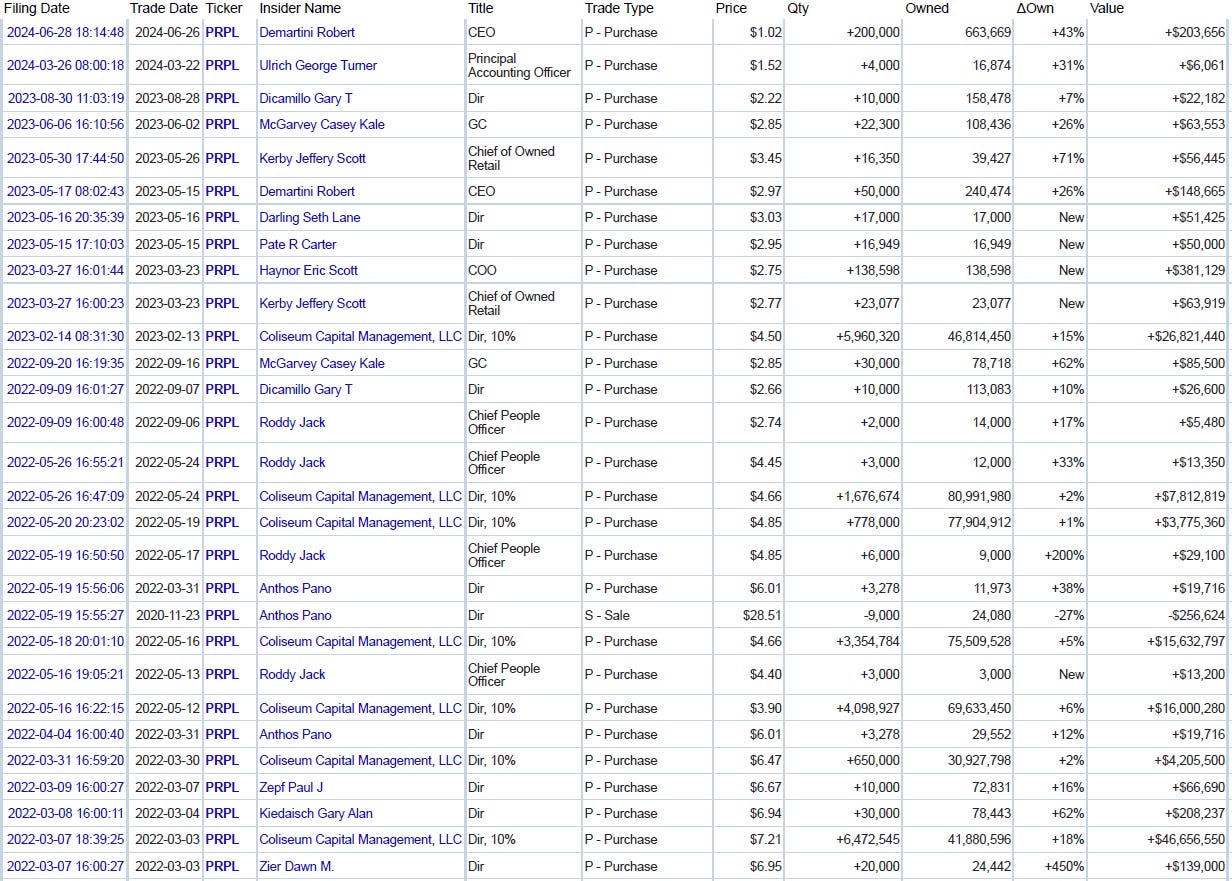Click PRPL ticker in the 2024-03-22 row
Screen dimensions: 1232x881
pyautogui.click(x=222, y=65)
